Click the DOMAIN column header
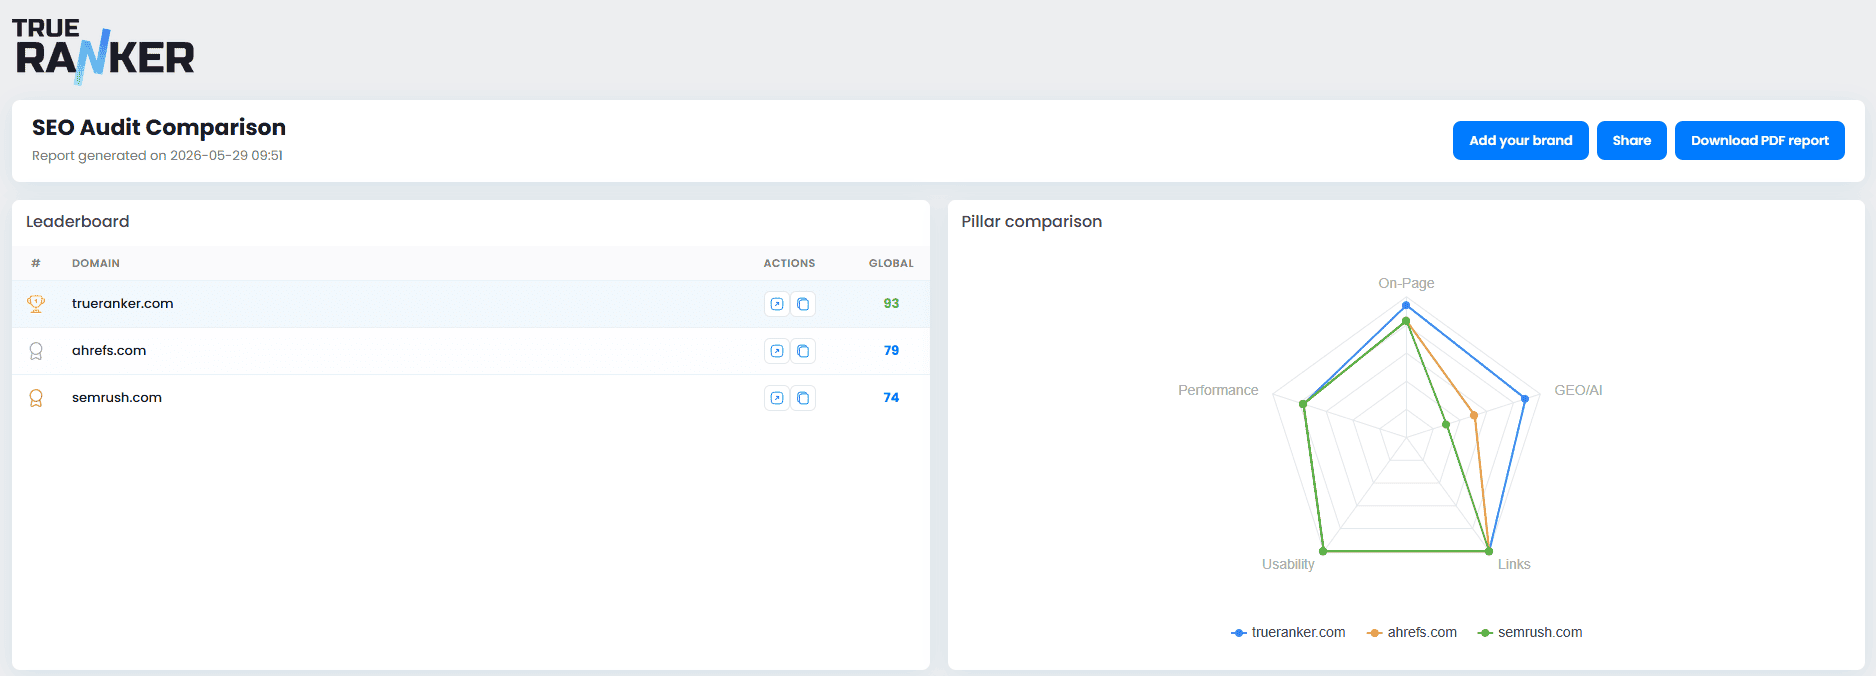Viewport: 1876px width, 676px height. coord(96,264)
